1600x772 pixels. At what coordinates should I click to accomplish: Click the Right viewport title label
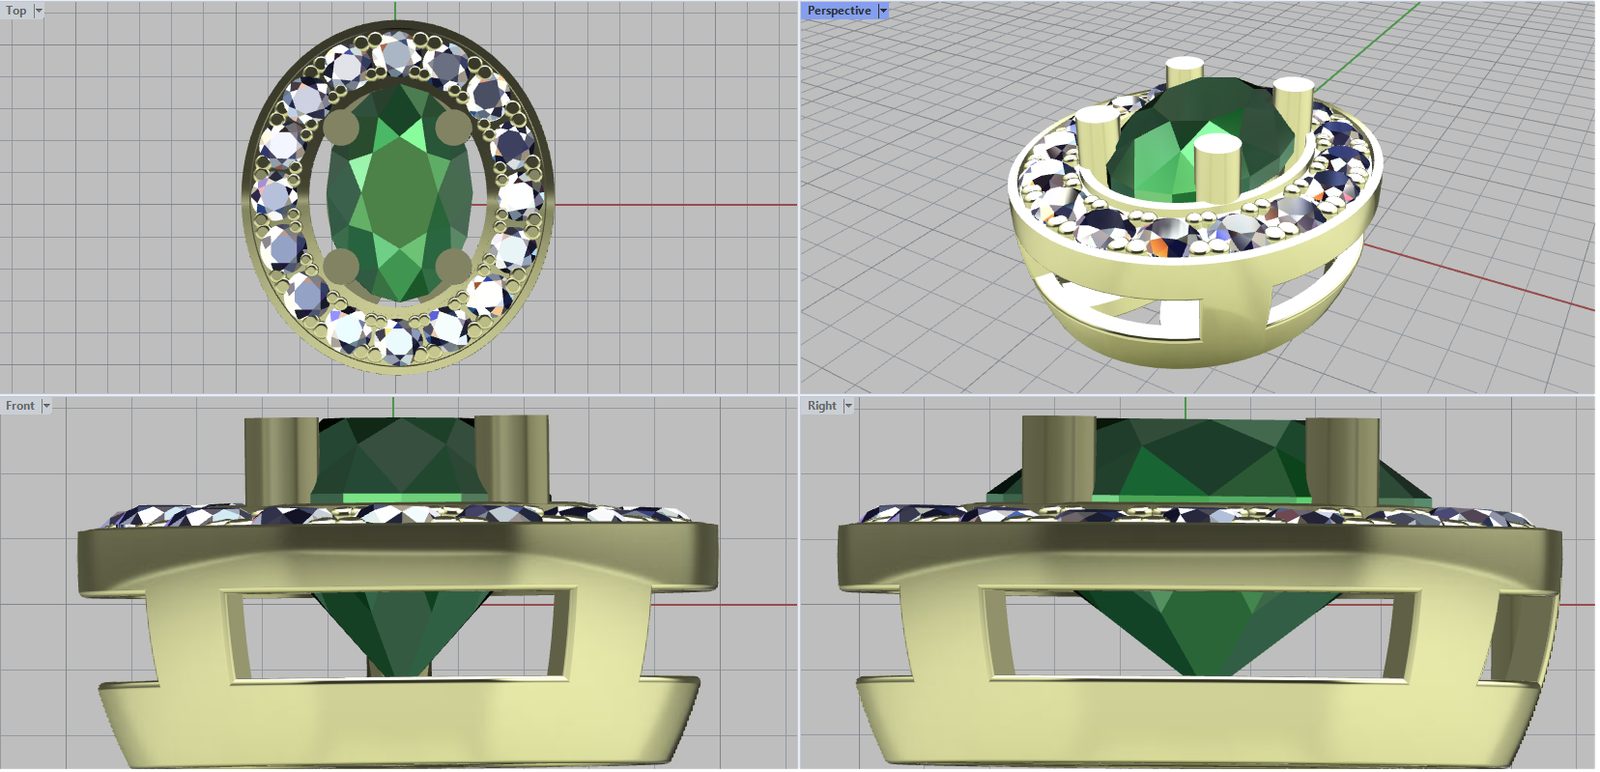[822, 406]
